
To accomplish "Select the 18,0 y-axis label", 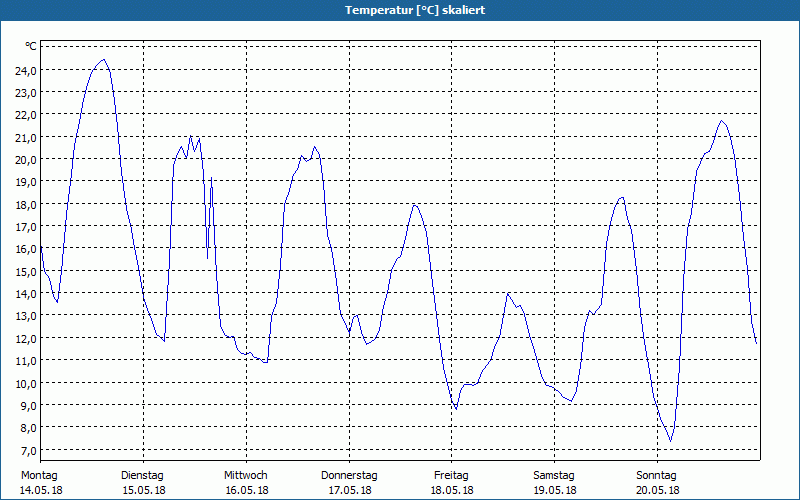I will 26,206.
